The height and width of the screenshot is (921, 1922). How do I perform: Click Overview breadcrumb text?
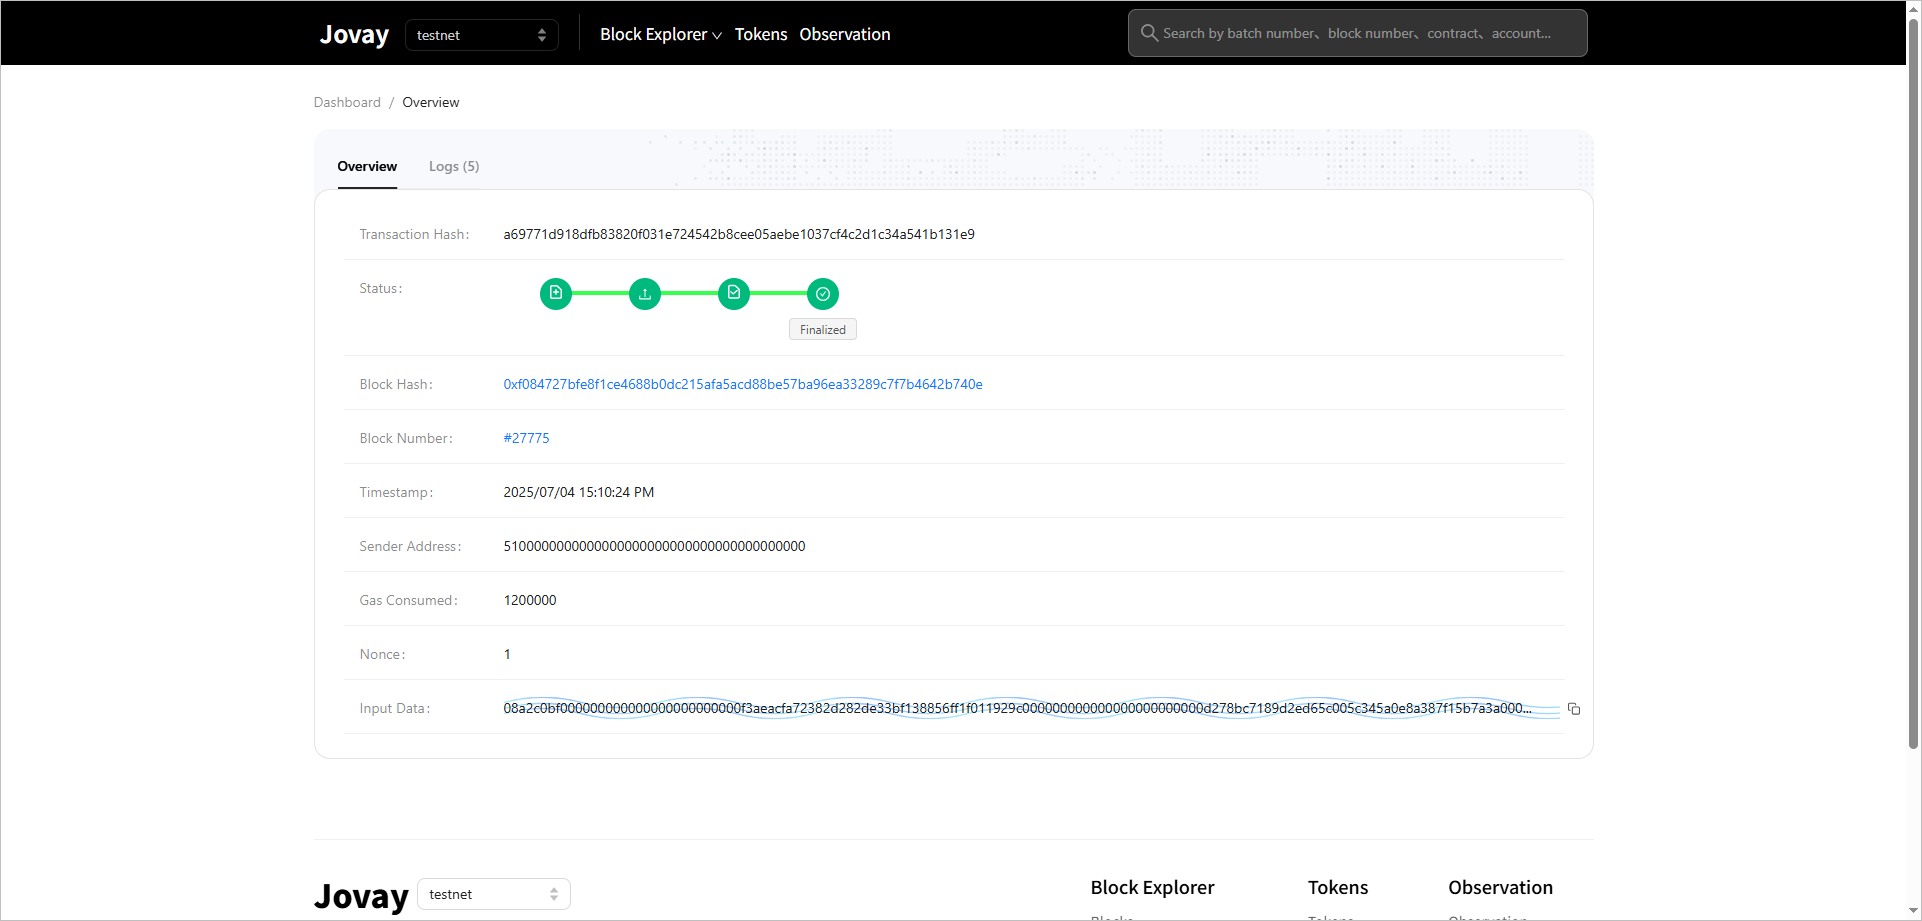tap(431, 102)
